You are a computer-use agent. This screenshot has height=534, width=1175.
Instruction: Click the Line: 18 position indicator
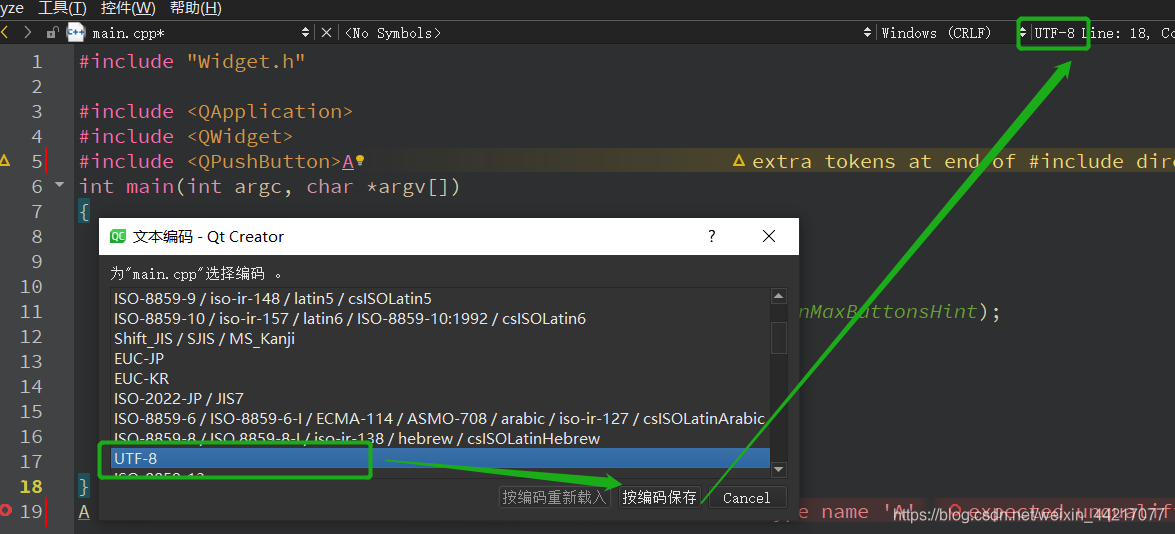click(x=1116, y=33)
